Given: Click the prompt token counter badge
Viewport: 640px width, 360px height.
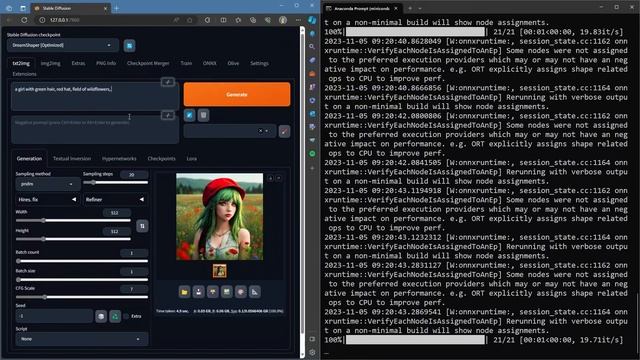Looking at the screenshot, I should coord(168,82).
